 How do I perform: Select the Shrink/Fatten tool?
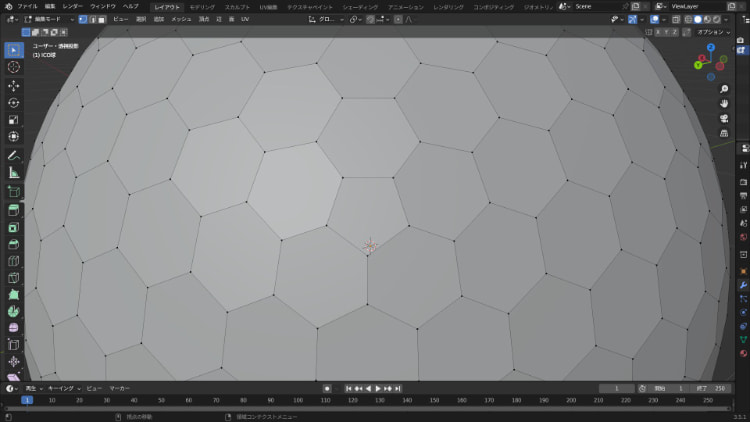pyautogui.click(x=14, y=361)
